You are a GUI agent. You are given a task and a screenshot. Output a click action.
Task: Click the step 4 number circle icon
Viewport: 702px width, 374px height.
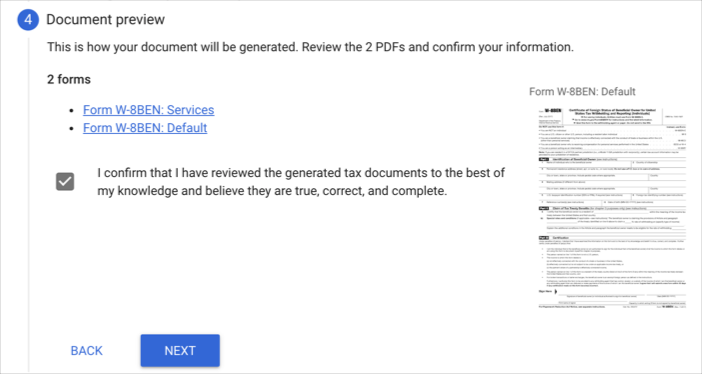point(28,20)
